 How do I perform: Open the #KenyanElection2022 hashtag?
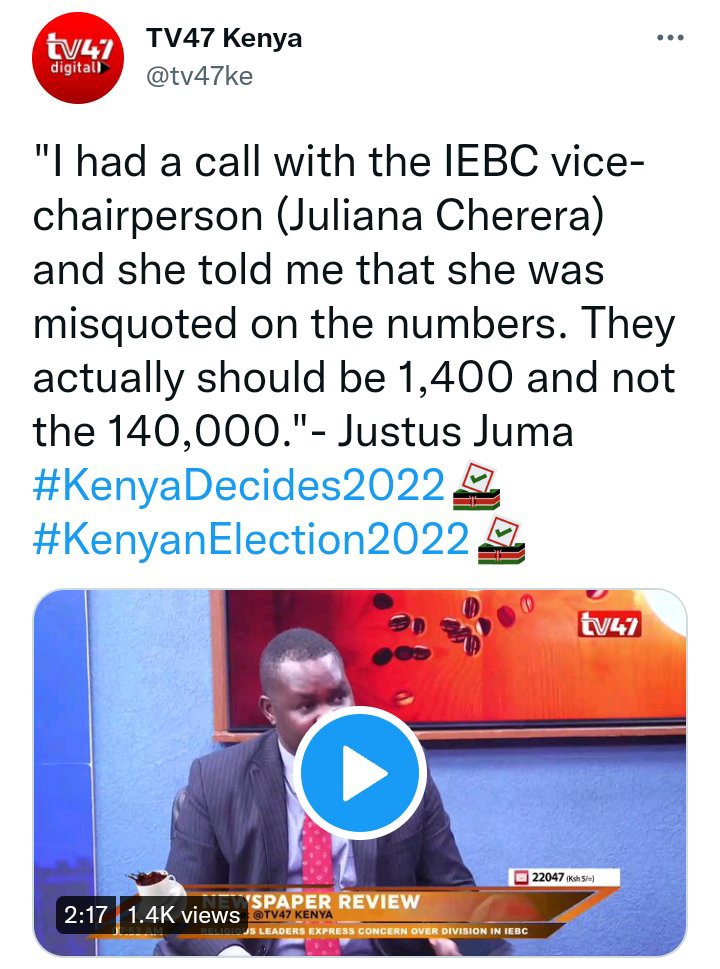(x=251, y=538)
